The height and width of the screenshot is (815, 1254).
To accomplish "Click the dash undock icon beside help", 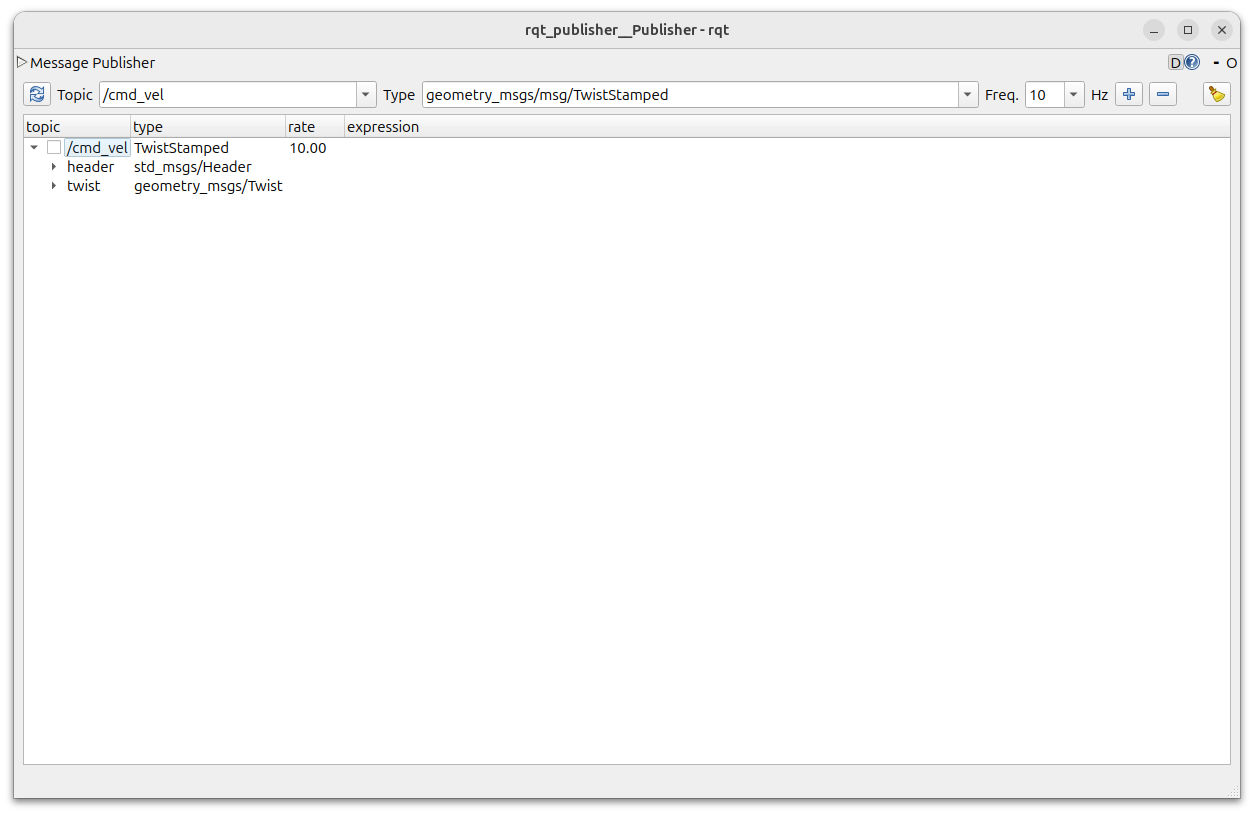I will (x=1216, y=62).
